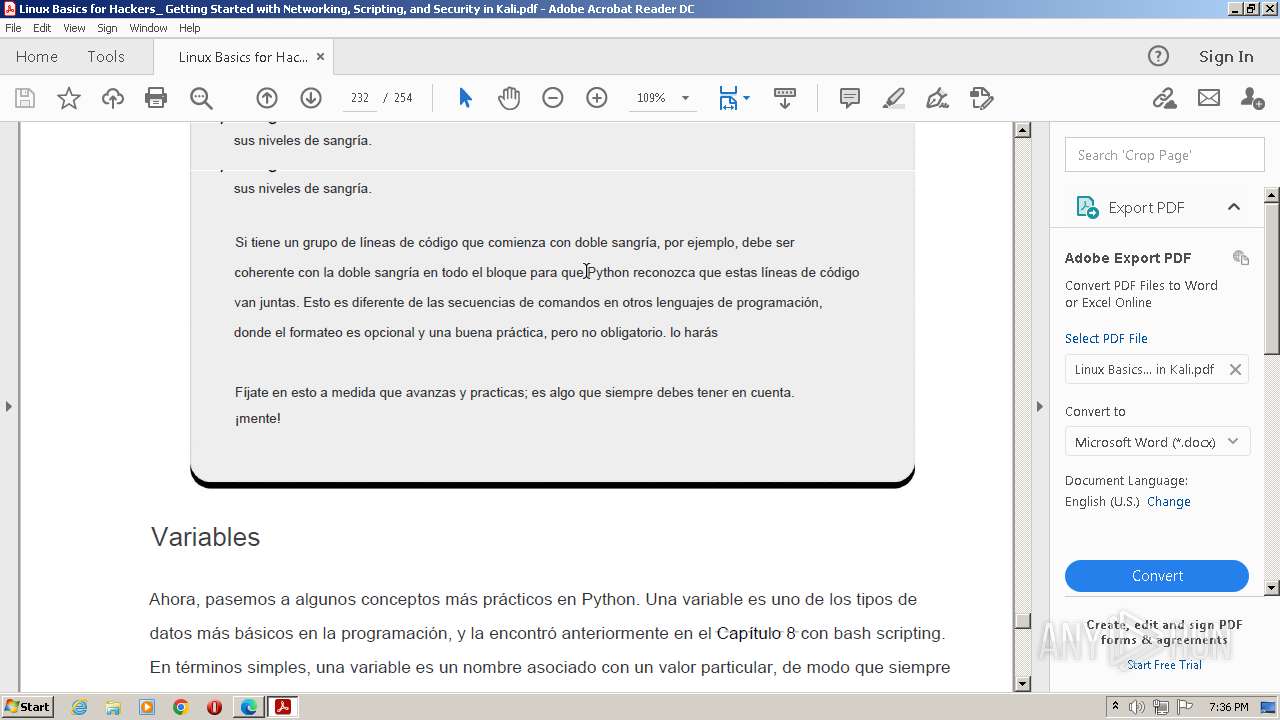
Task: Open the File menu
Action: (13, 28)
